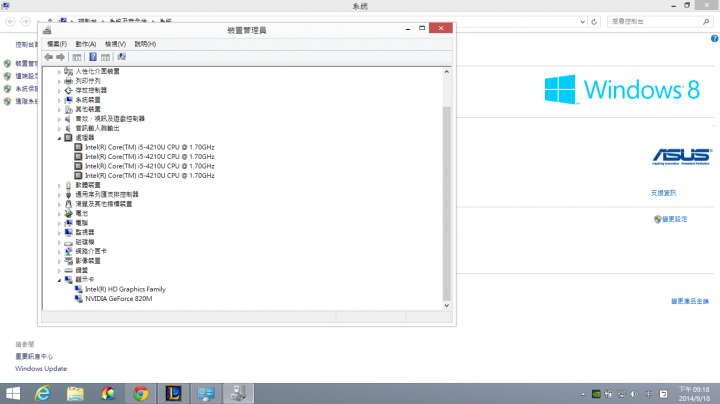Screen dimensions: 720x404
Task: Click the monitor icon beside 監視器
Action: [x=68, y=232]
